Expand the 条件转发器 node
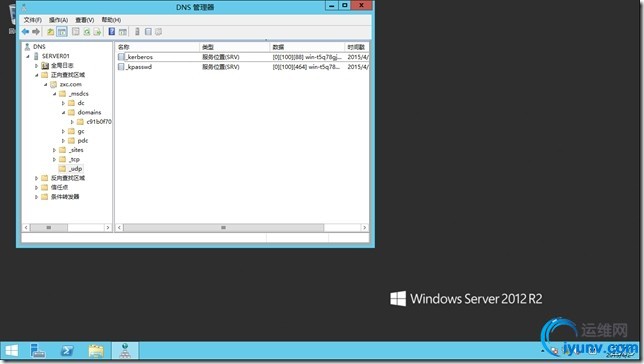644x364 pixels. [37, 197]
